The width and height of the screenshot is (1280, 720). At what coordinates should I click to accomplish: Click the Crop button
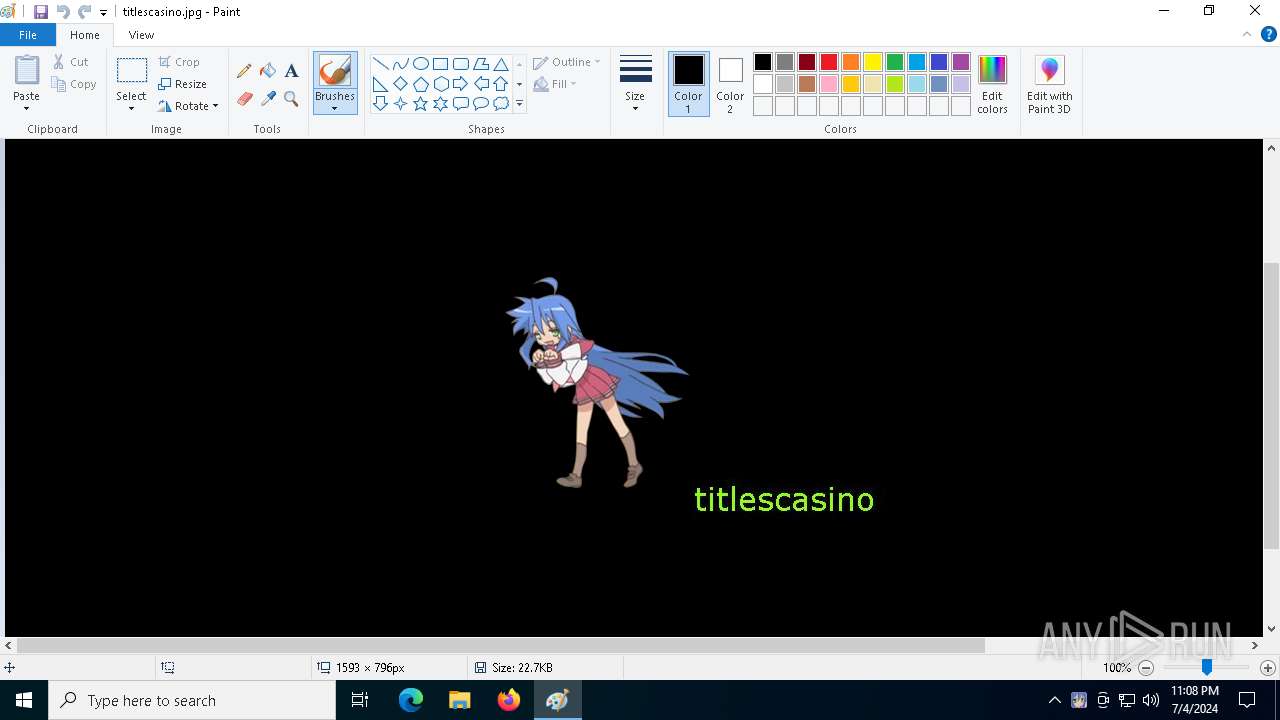(x=179, y=62)
